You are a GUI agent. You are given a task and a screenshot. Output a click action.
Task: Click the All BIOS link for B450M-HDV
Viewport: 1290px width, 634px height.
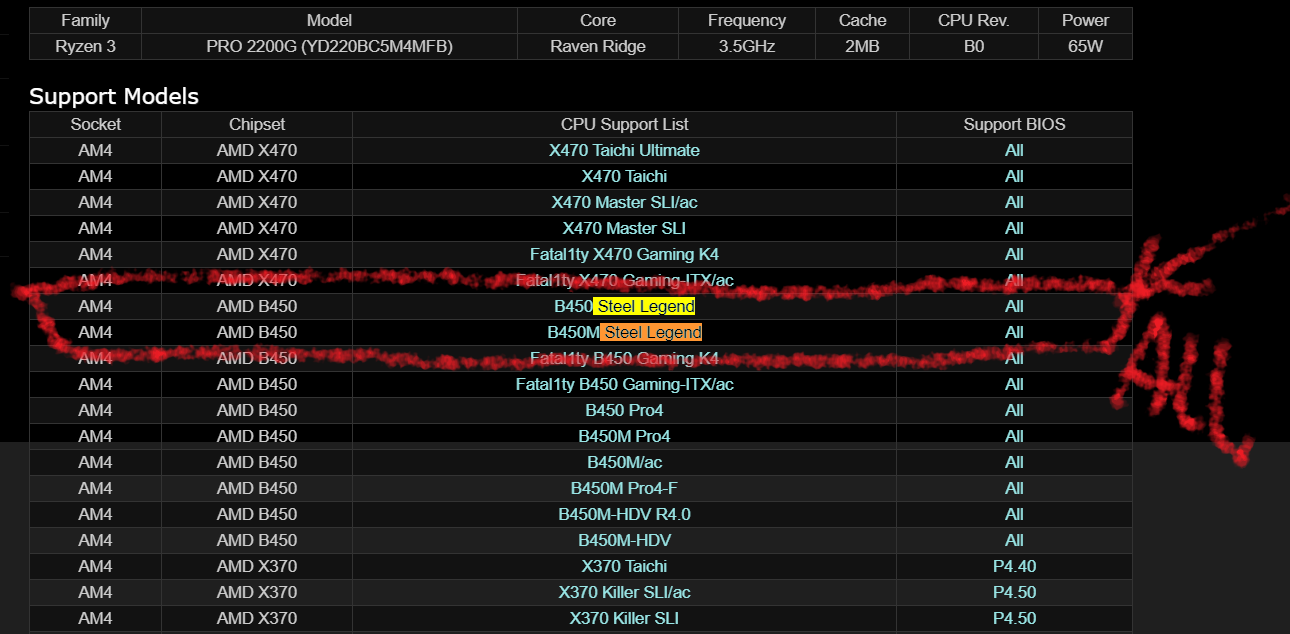tap(1014, 540)
